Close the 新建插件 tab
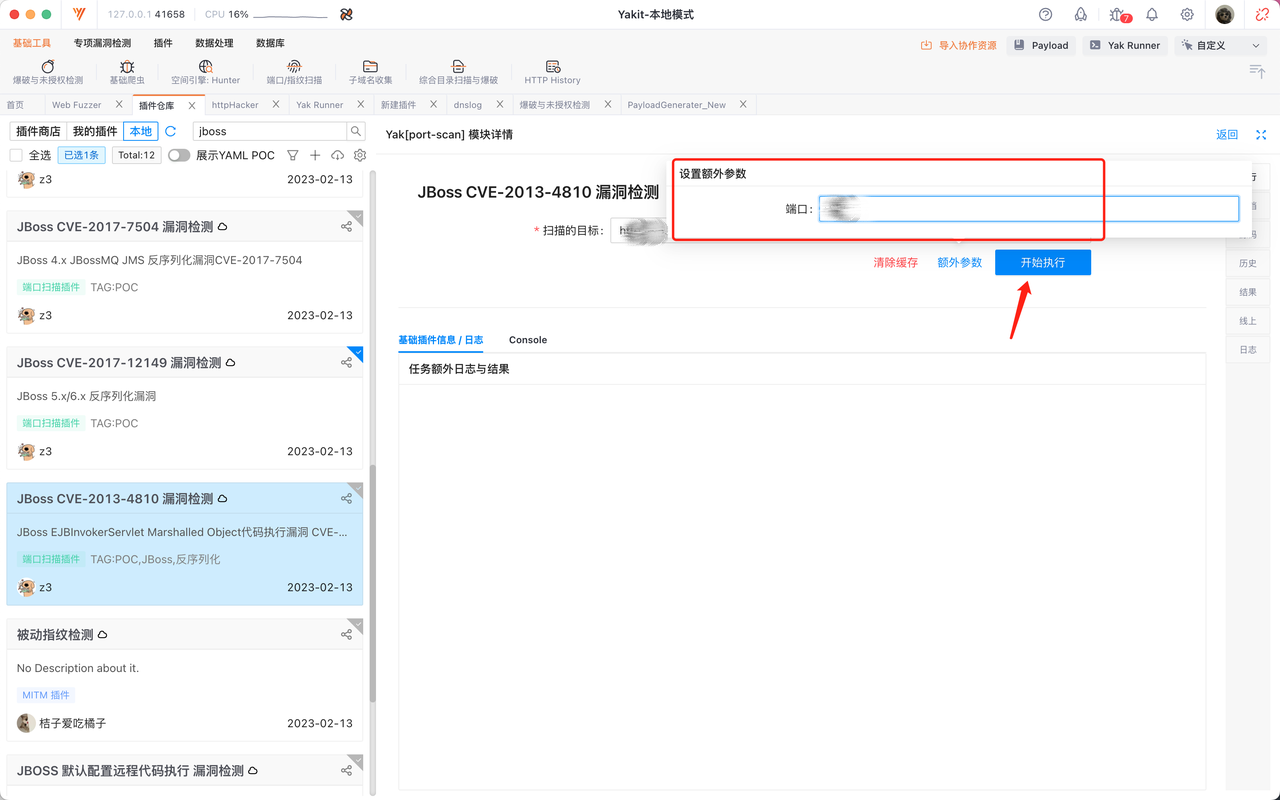1280x800 pixels. (434, 104)
